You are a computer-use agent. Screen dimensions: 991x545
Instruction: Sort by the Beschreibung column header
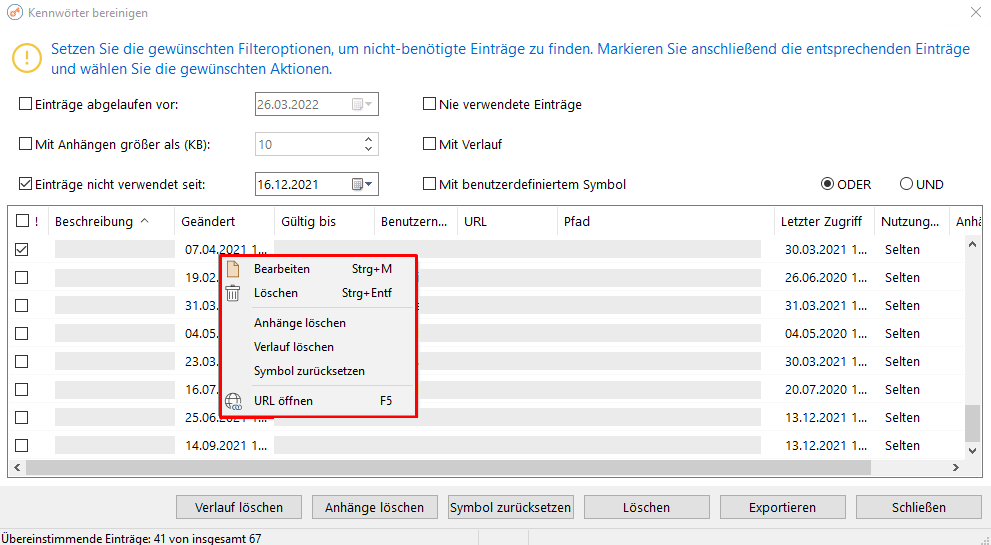pyautogui.click(x=111, y=221)
